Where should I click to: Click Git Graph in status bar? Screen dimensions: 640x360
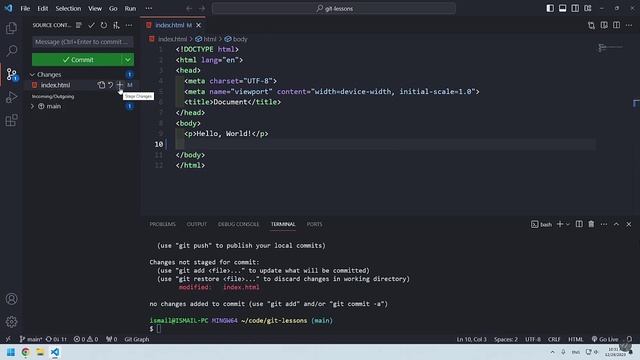137,339
